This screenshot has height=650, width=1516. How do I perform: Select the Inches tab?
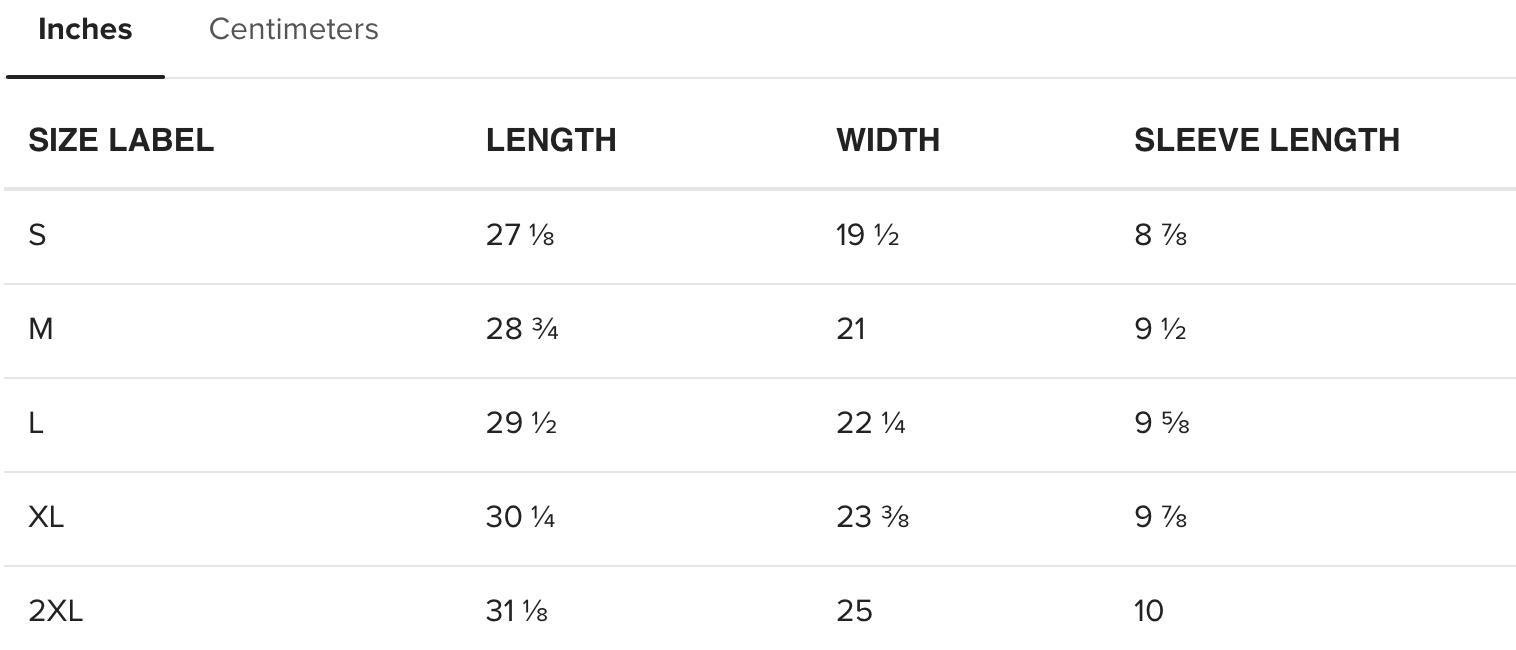(85, 30)
